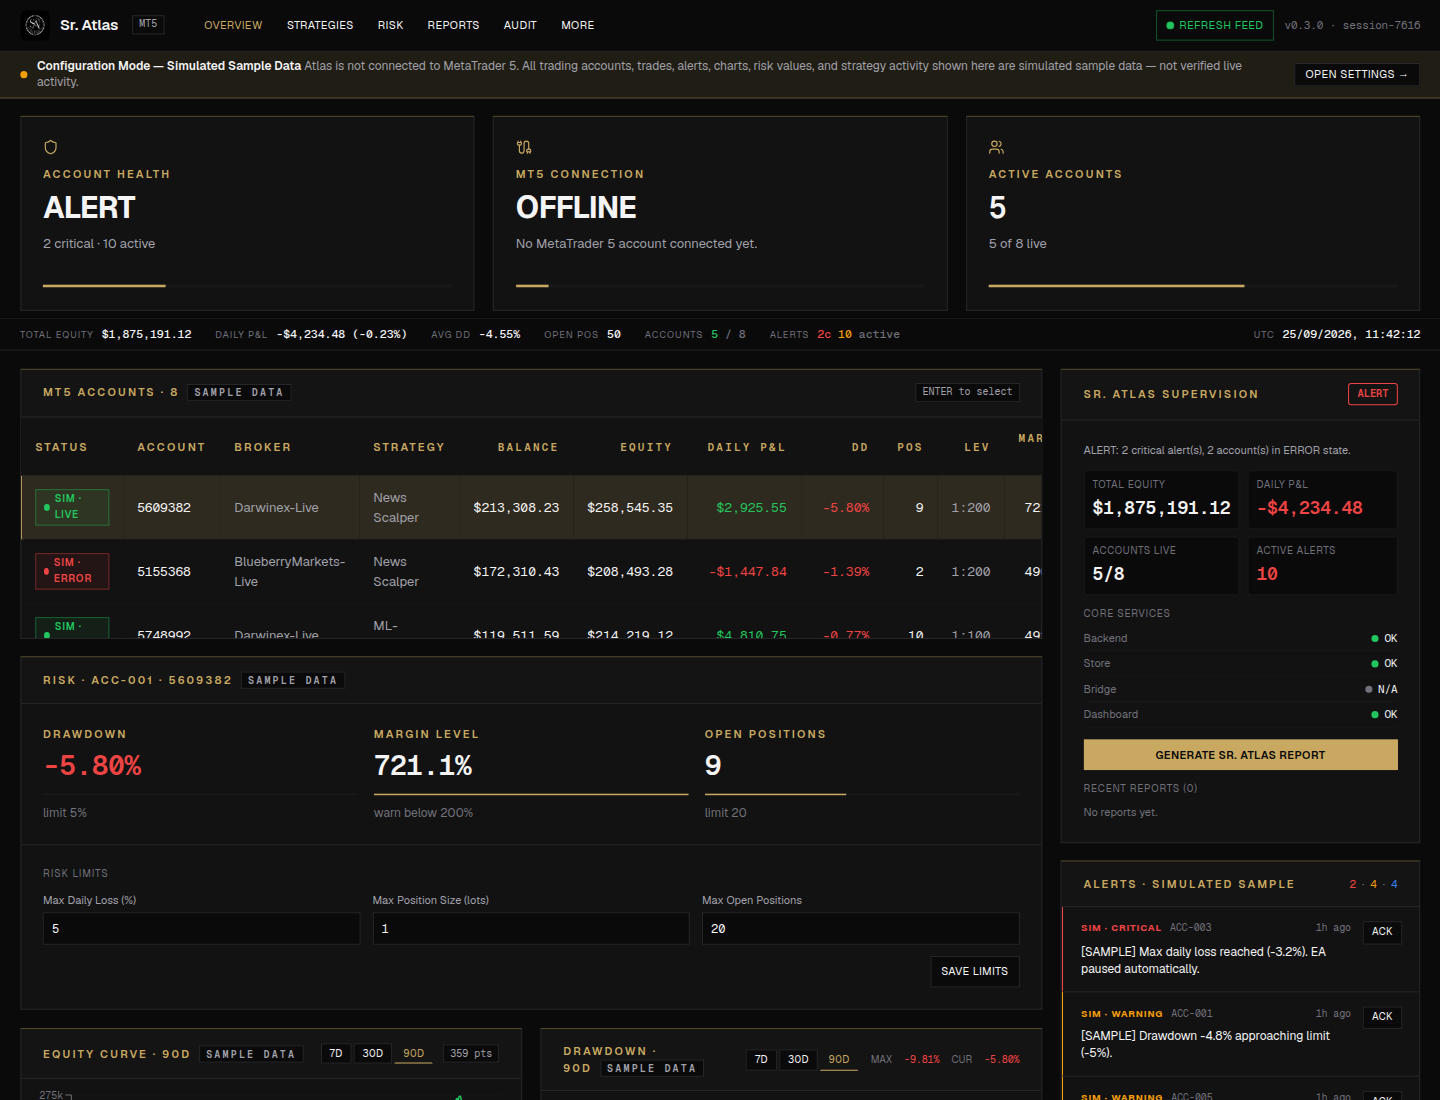Viewport: 1440px width, 1100px height.
Task: Click the Save Limits button
Action: 975,971
